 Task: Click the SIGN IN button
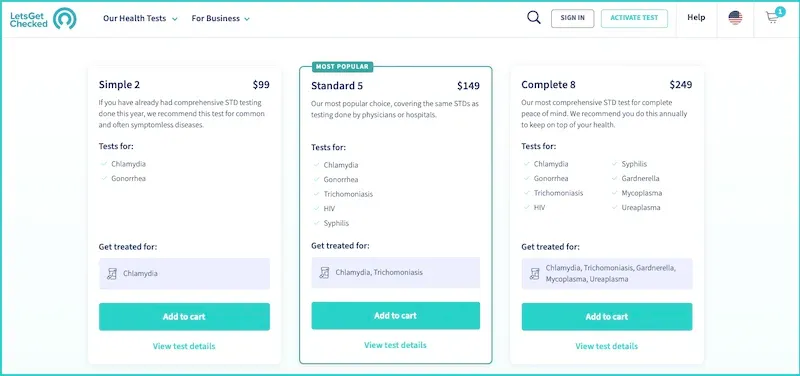pyautogui.click(x=572, y=18)
